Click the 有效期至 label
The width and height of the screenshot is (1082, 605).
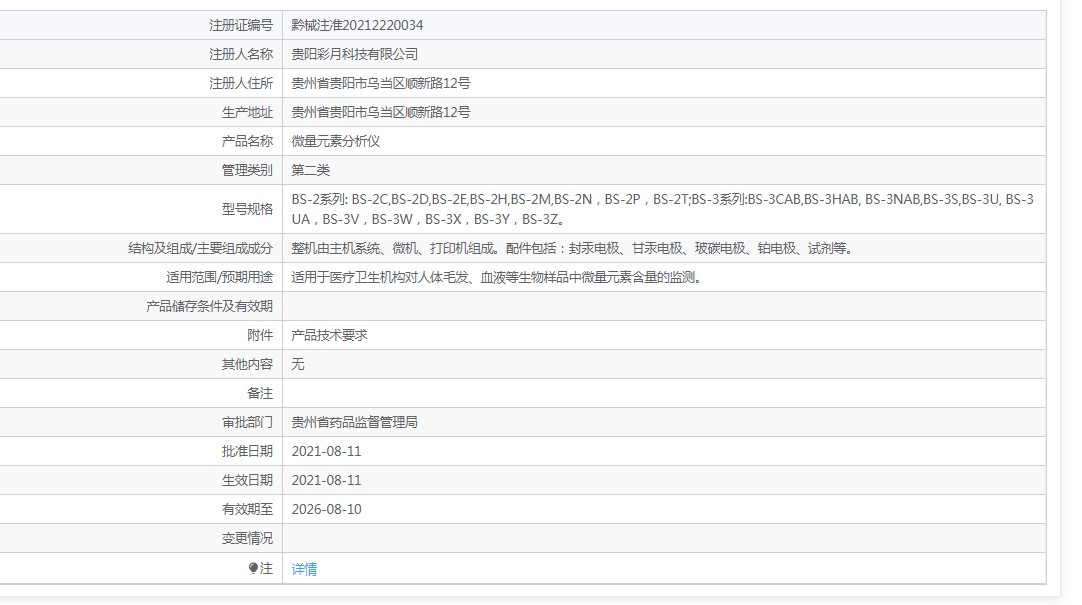(x=247, y=509)
